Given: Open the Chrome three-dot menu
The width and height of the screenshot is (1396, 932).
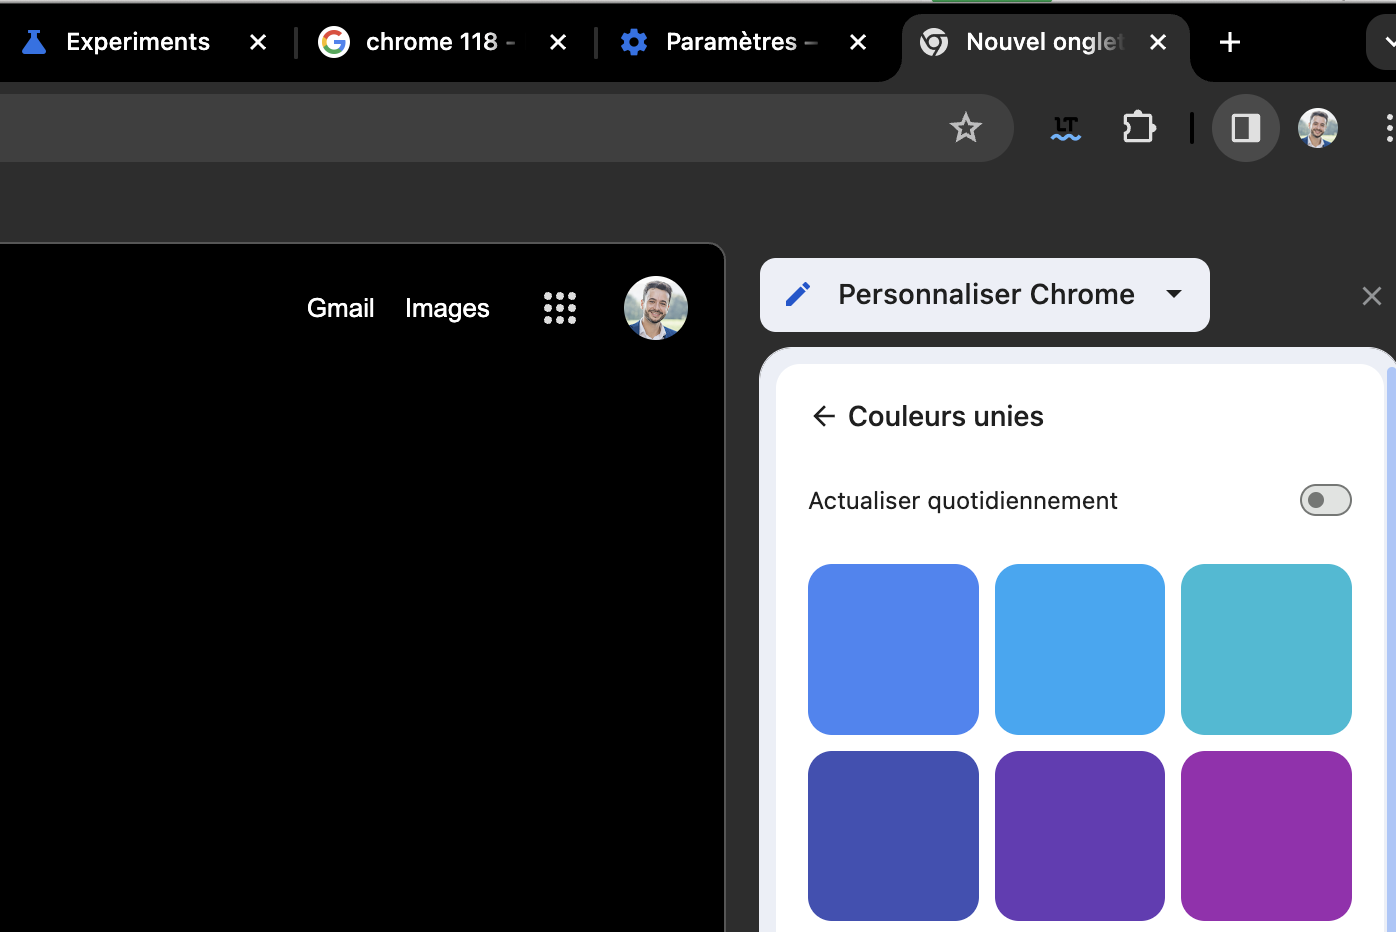Looking at the screenshot, I should (x=1388, y=128).
